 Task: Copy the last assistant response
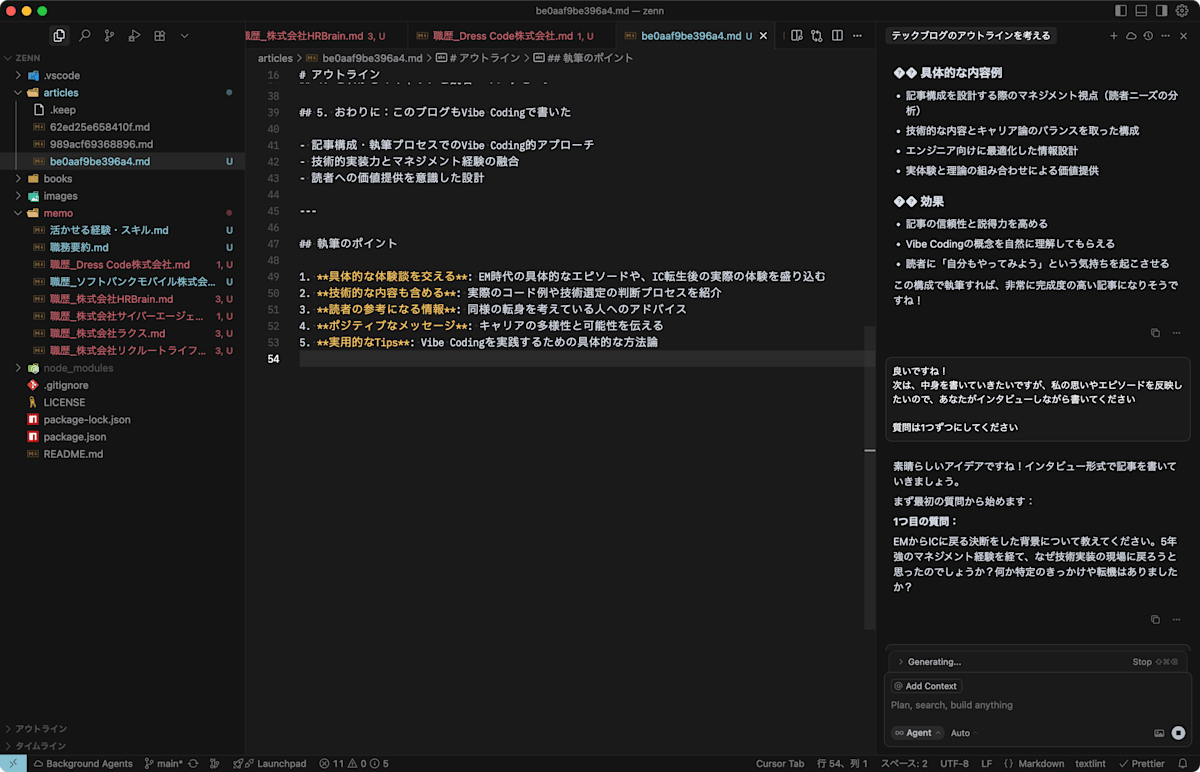1155,620
